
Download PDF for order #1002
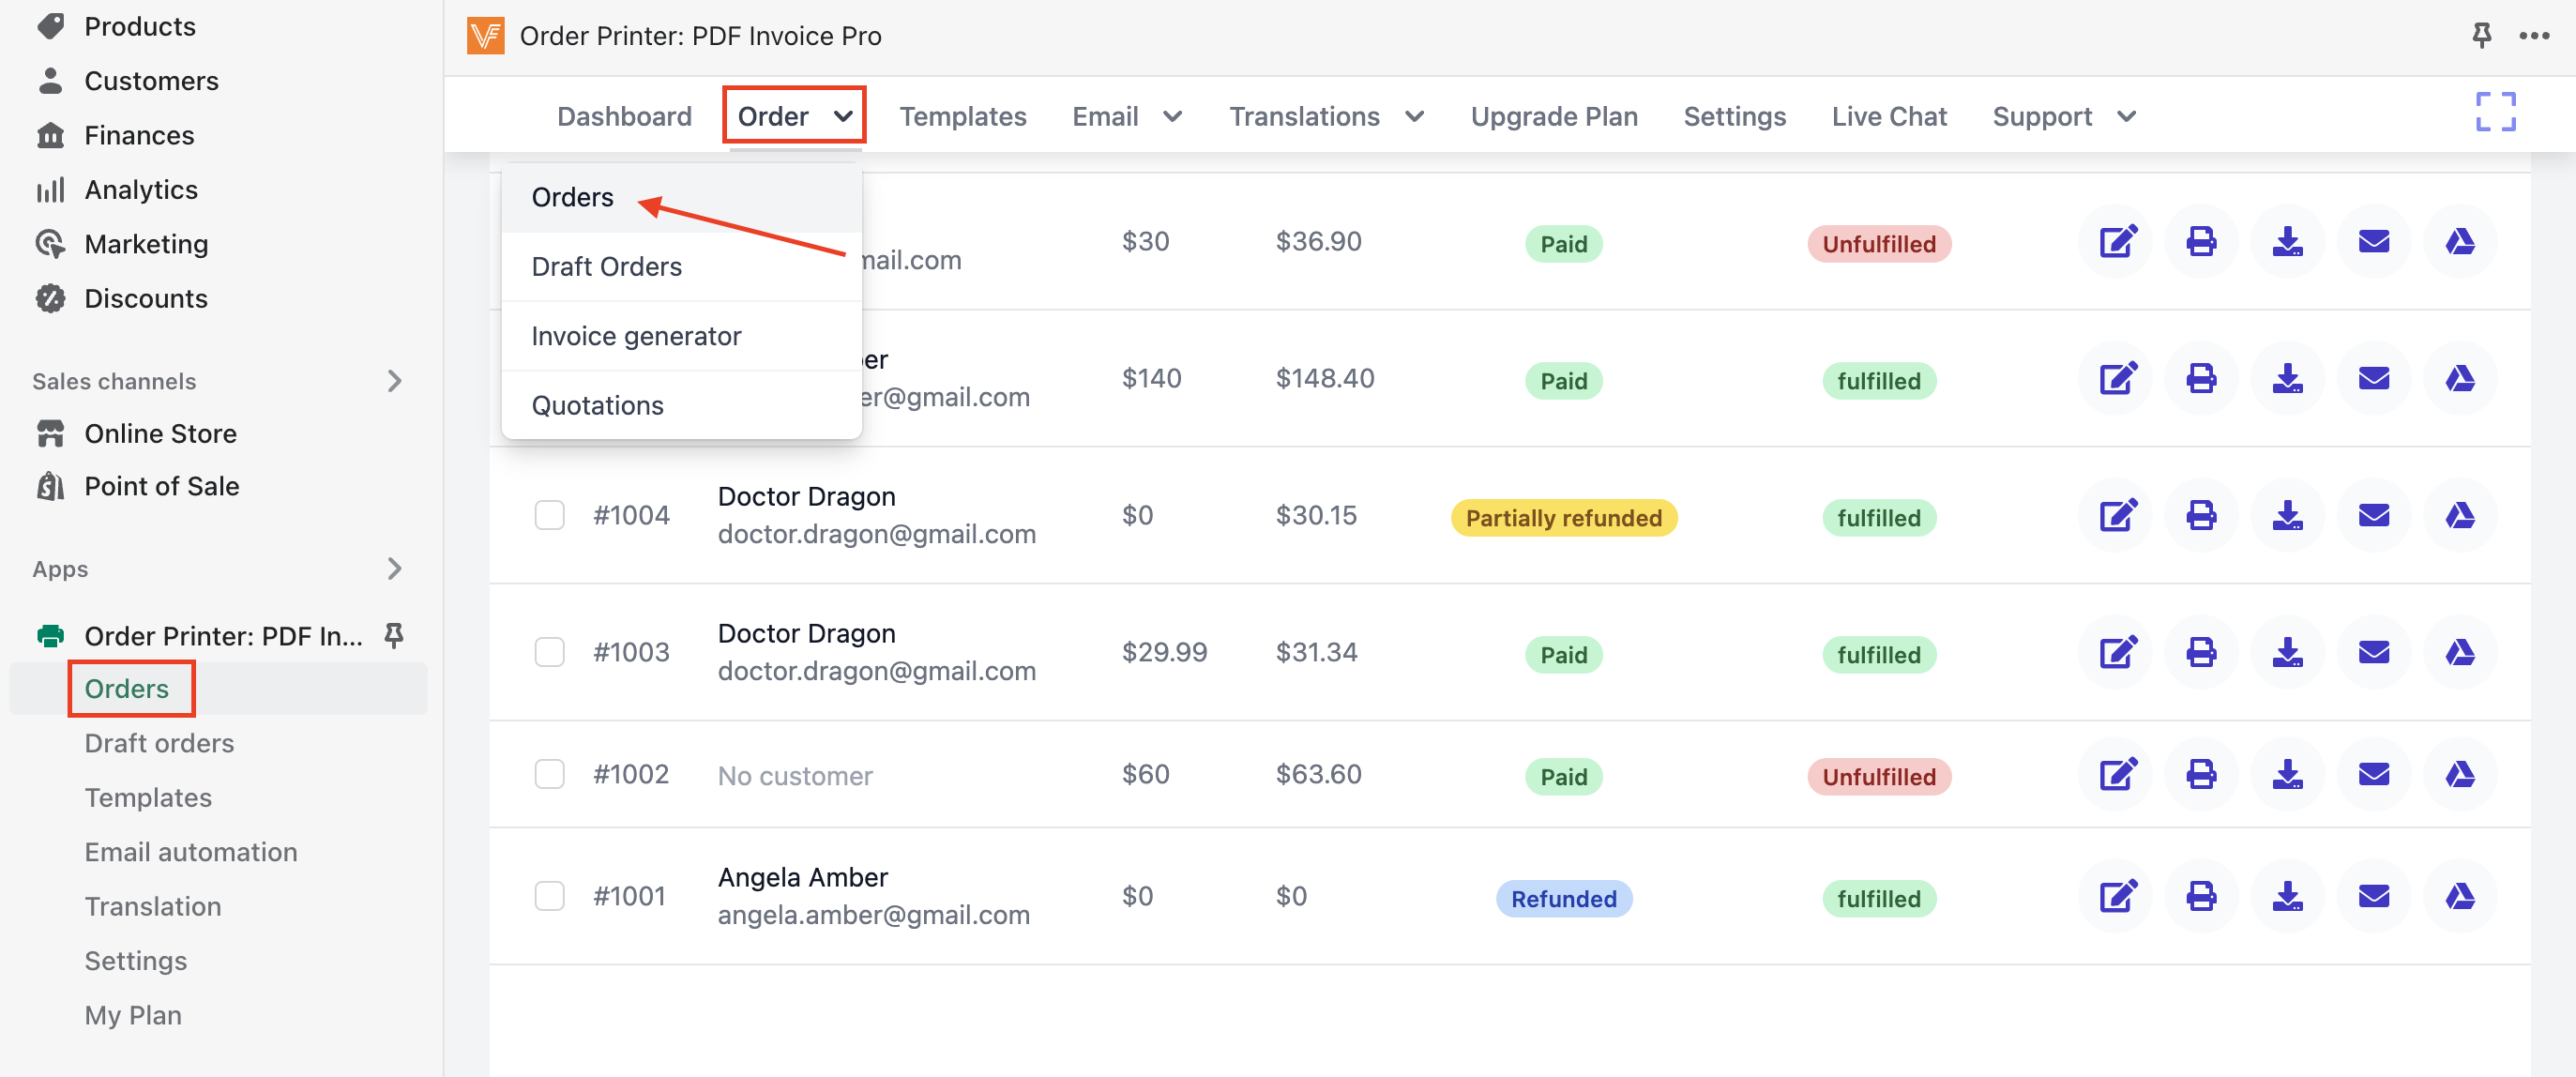coord(2287,775)
